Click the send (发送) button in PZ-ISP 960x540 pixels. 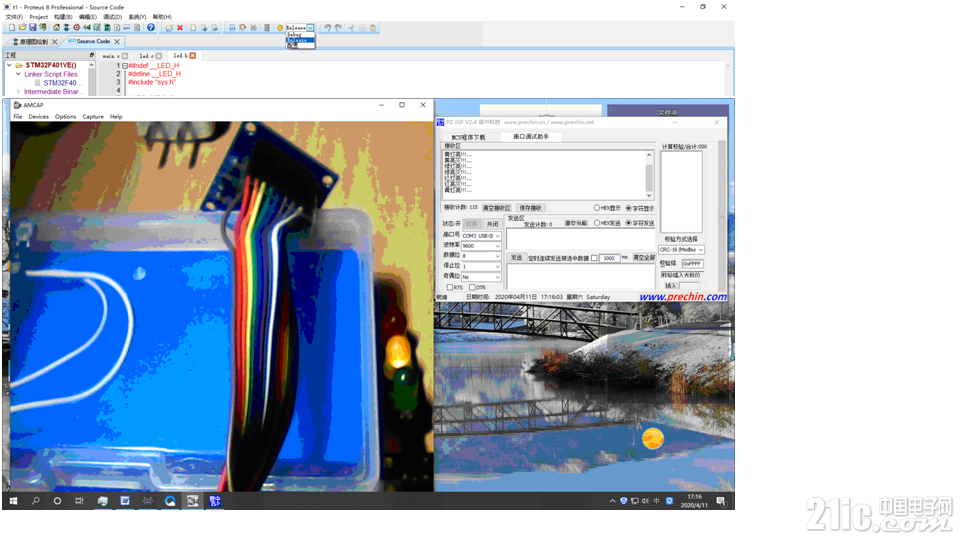click(517, 258)
